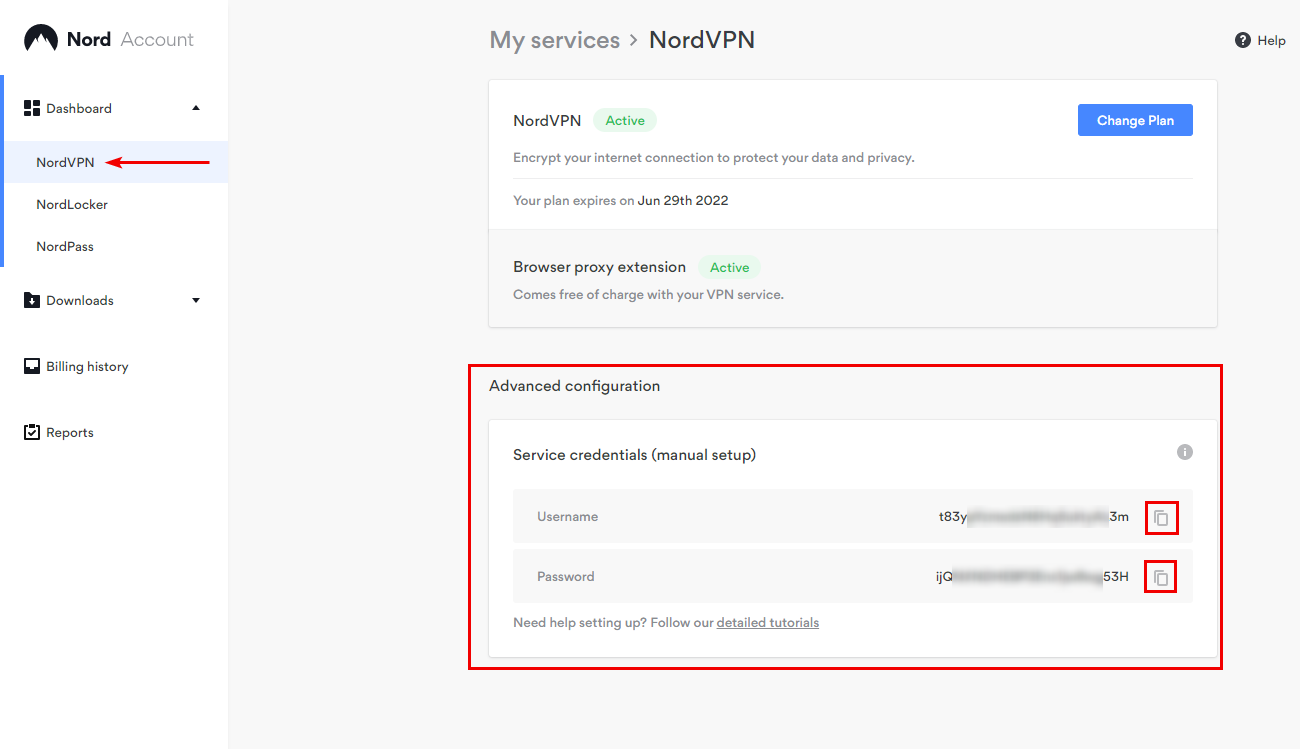Expand the Downloads section
The height and width of the screenshot is (749, 1300).
(x=196, y=299)
